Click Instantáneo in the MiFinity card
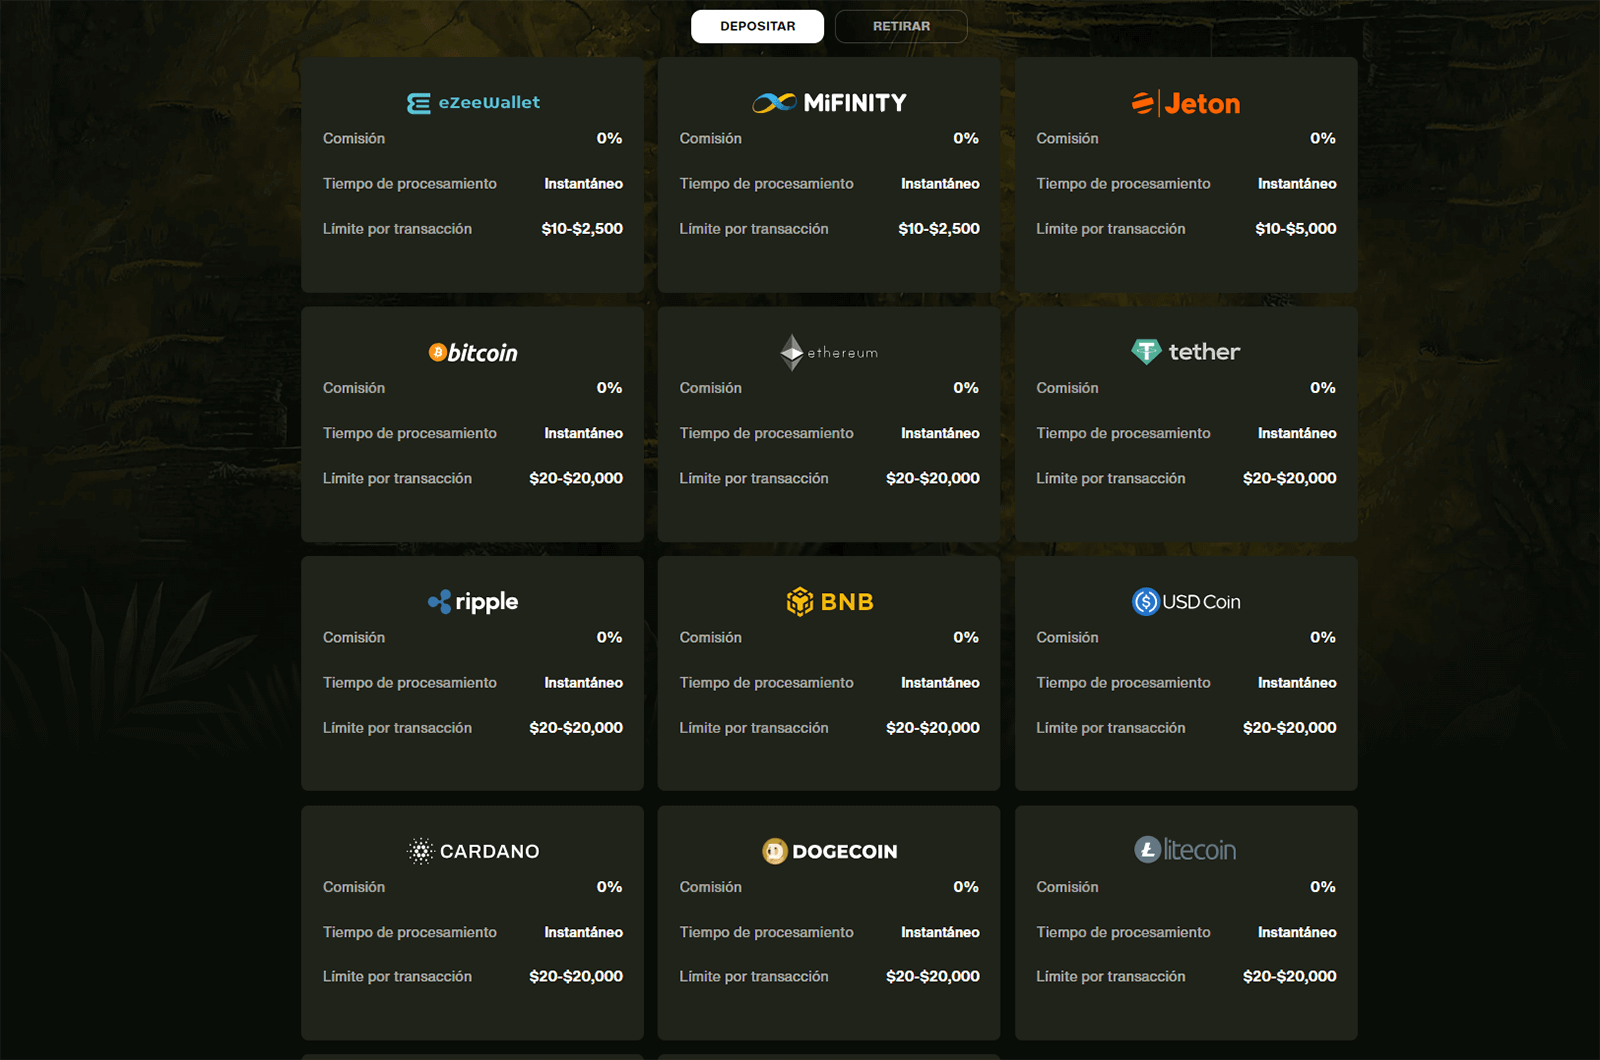1600x1060 pixels. pos(940,184)
